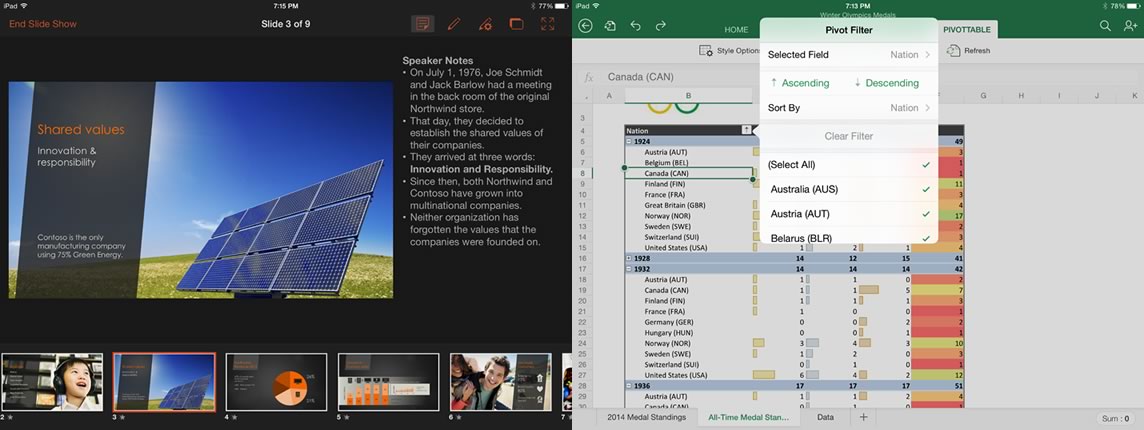1144x430 pixels.
Task: Select row 16 header in Excel
Action: coord(582,258)
